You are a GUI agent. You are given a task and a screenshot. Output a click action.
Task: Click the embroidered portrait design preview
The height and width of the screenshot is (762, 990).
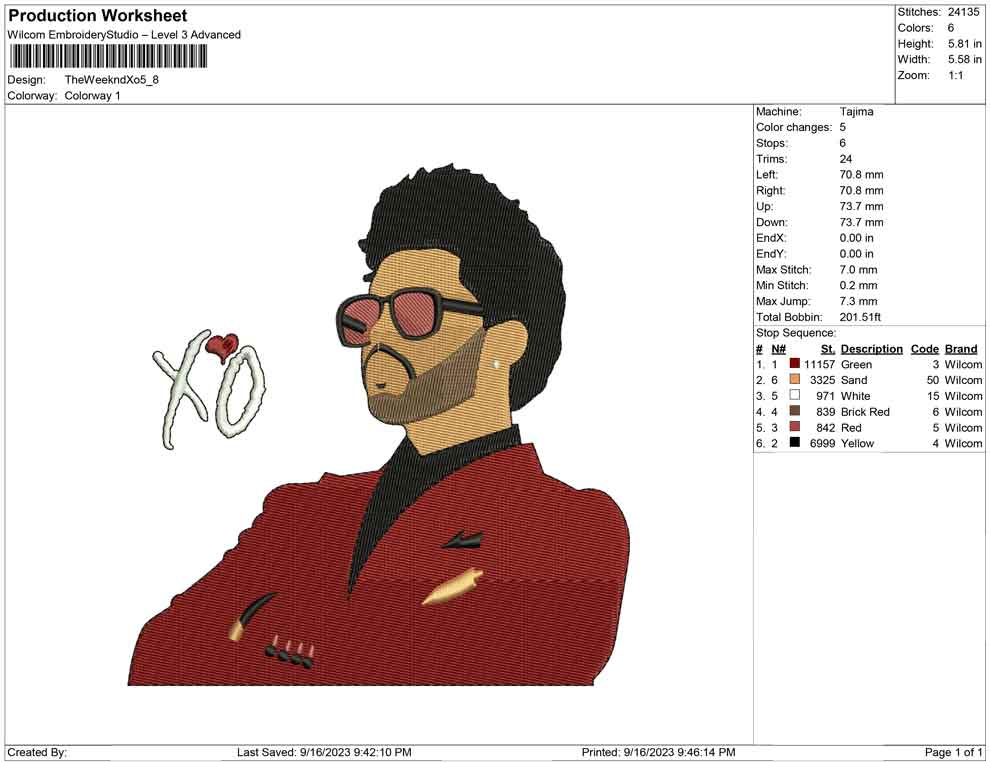pyautogui.click(x=379, y=424)
